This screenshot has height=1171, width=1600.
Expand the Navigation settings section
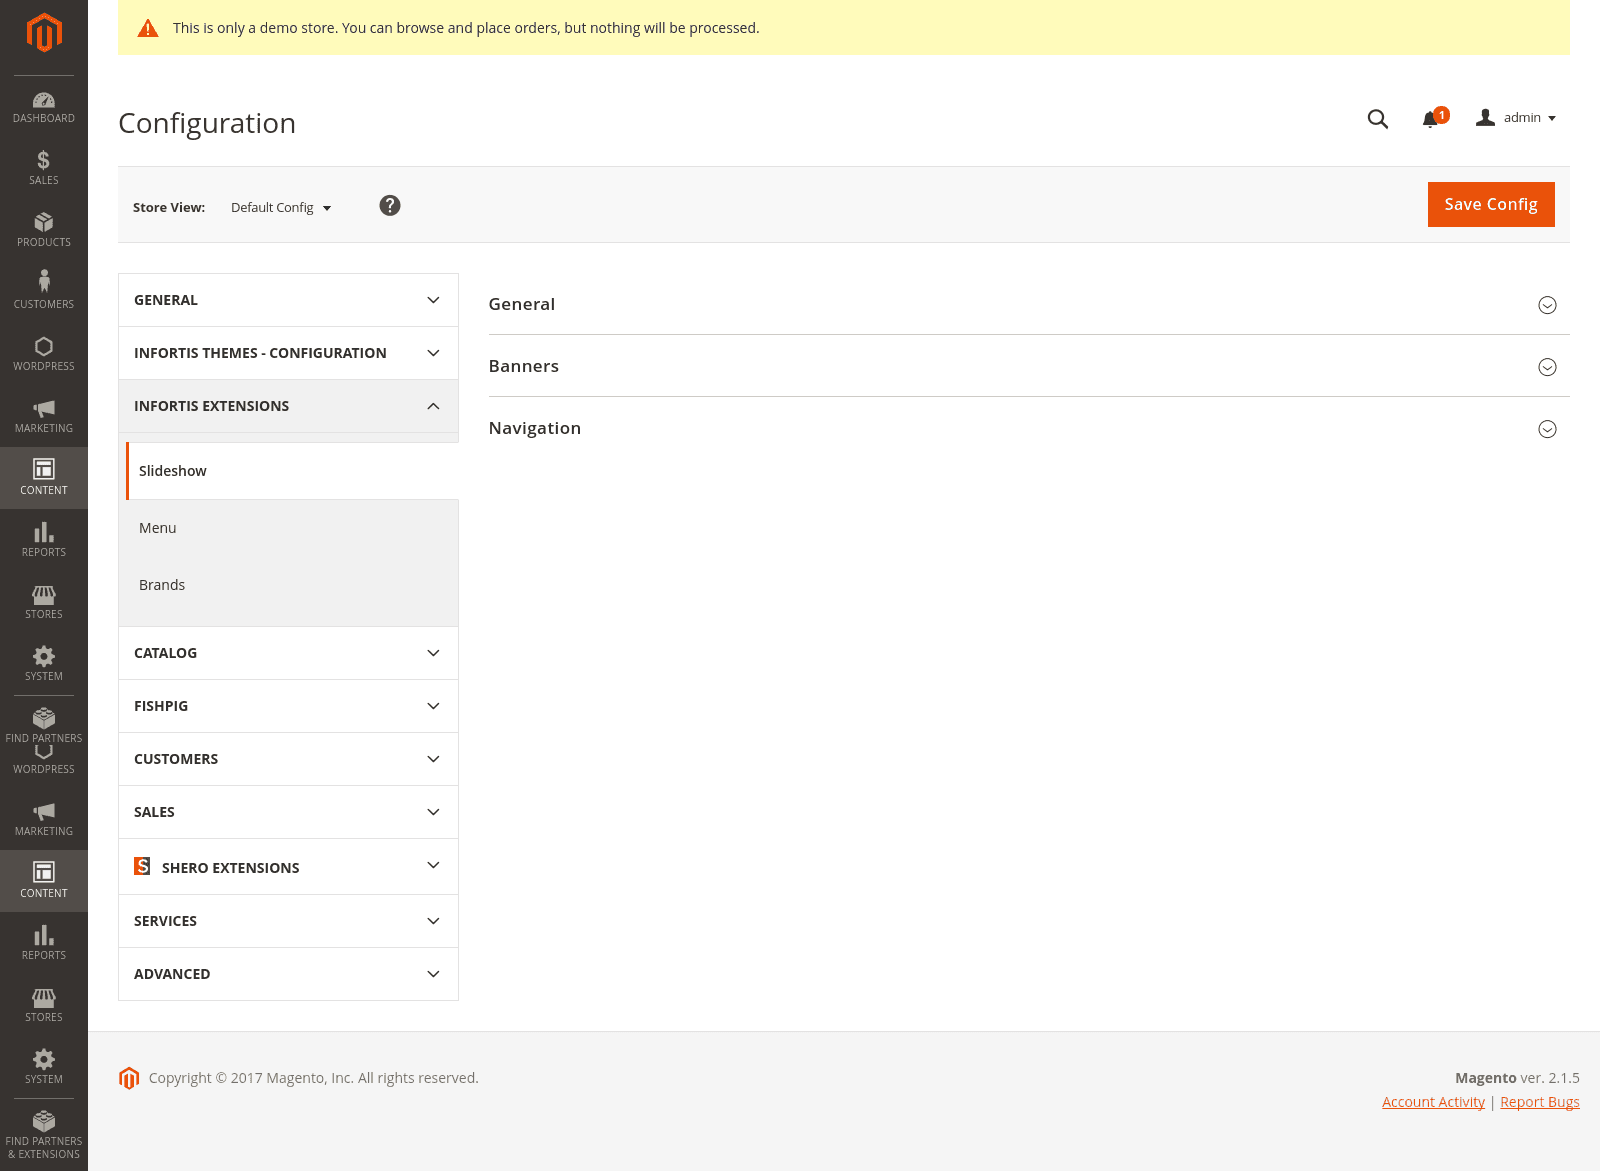pos(1029,428)
